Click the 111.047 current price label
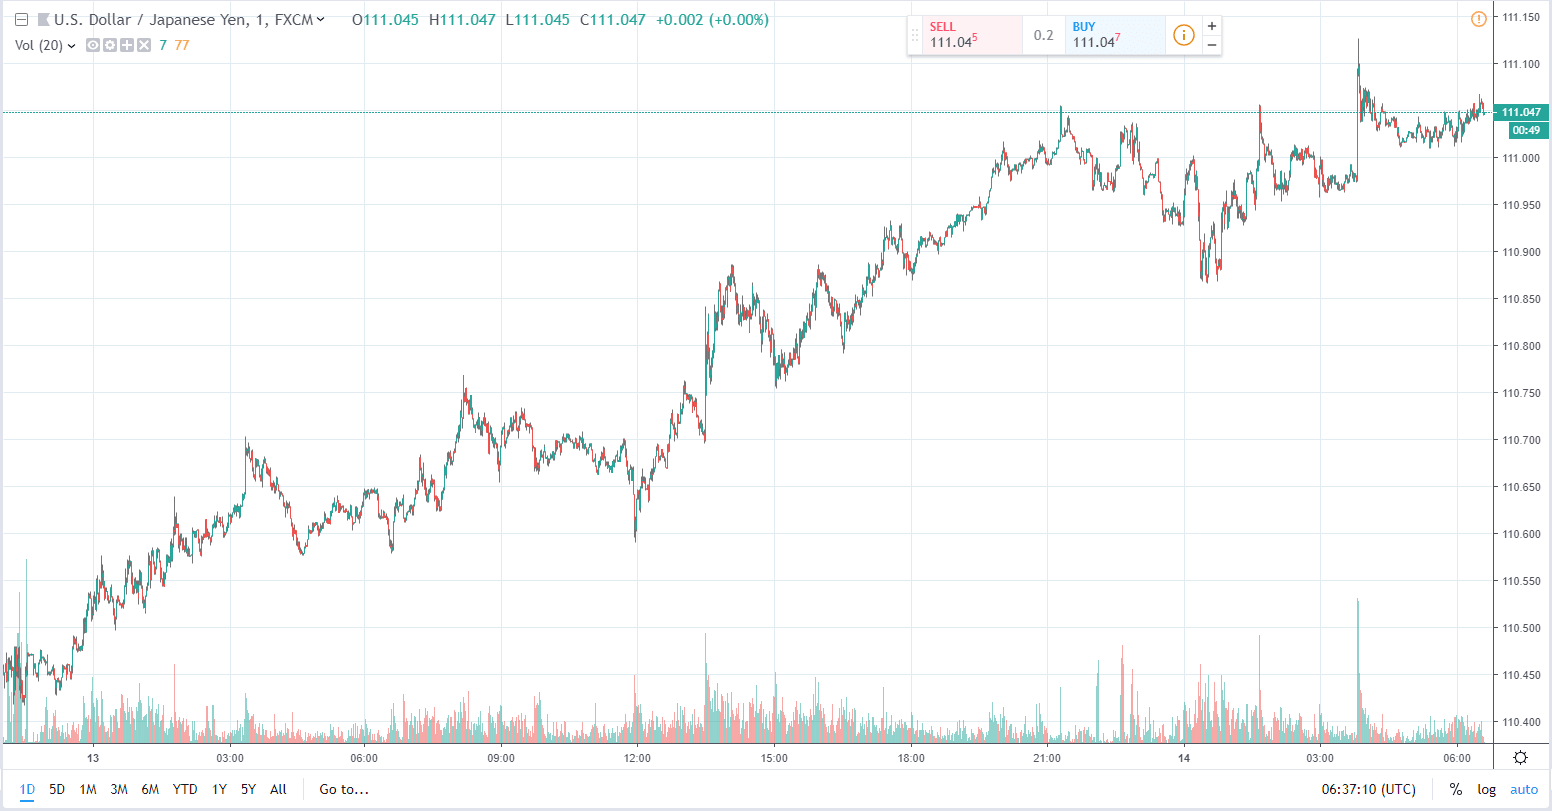This screenshot has width=1552, height=811. [1519, 112]
